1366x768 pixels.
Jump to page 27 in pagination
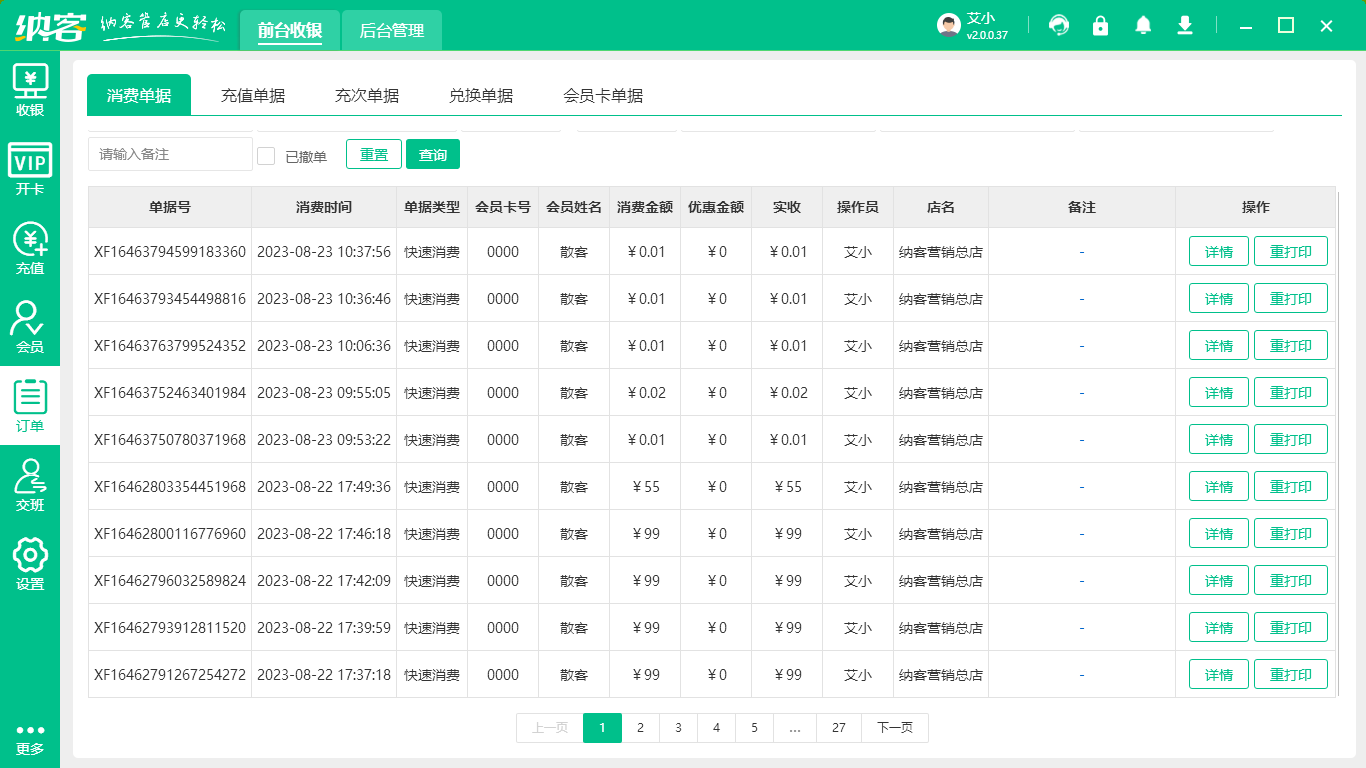[x=839, y=728]
